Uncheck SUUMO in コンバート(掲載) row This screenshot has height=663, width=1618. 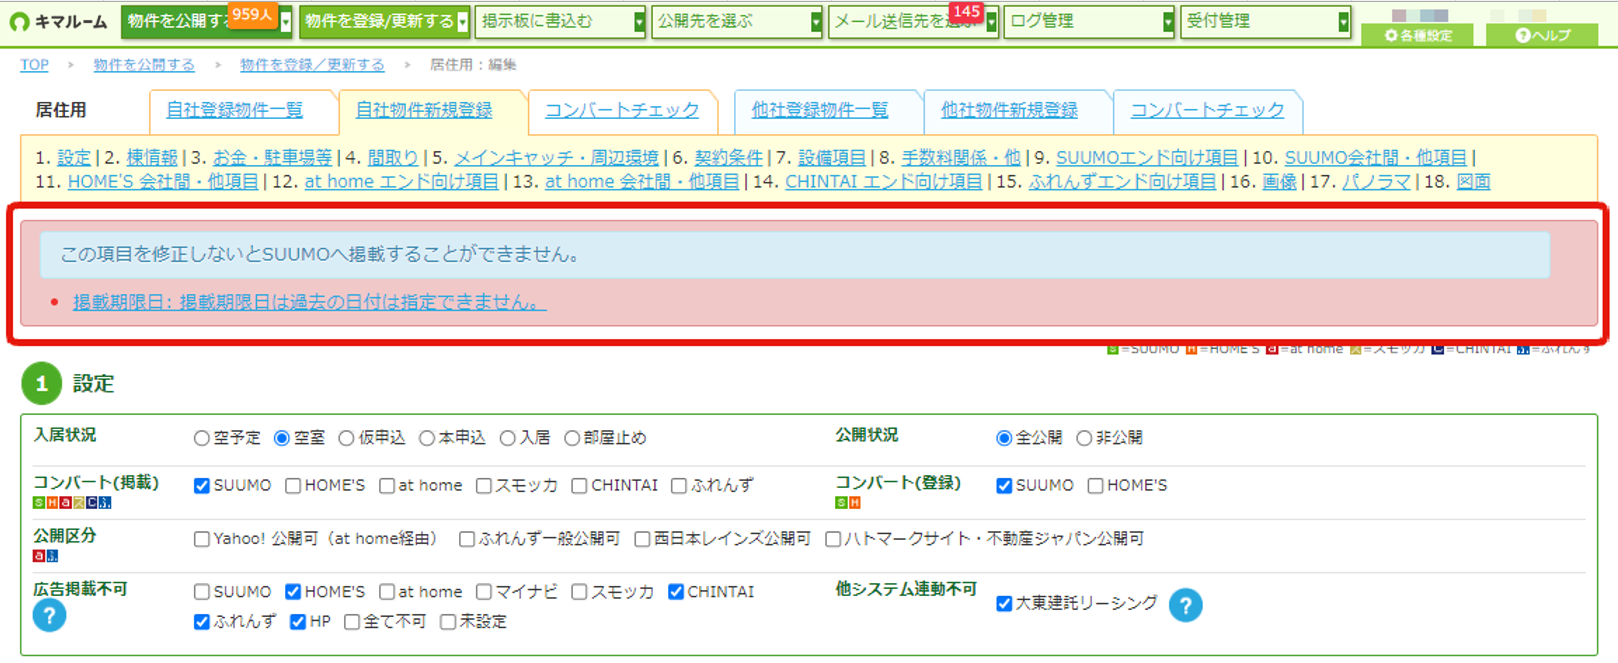[x=202, y=486]
